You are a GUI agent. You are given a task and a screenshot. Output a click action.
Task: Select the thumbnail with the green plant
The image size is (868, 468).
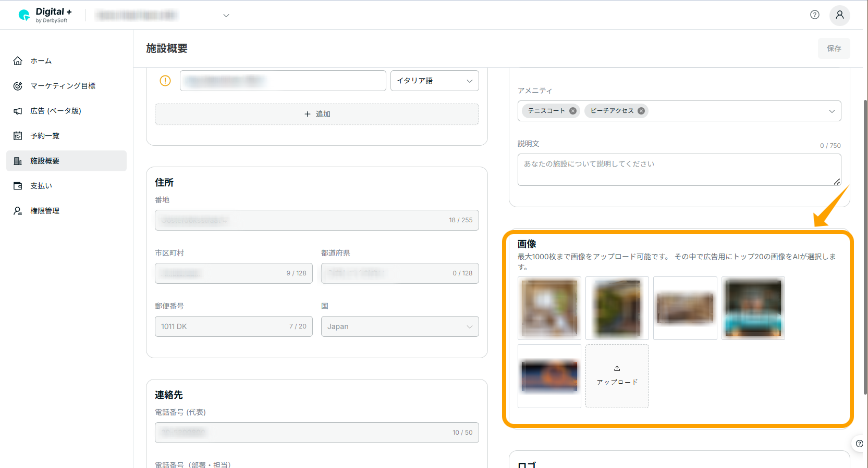click(617, 308)
